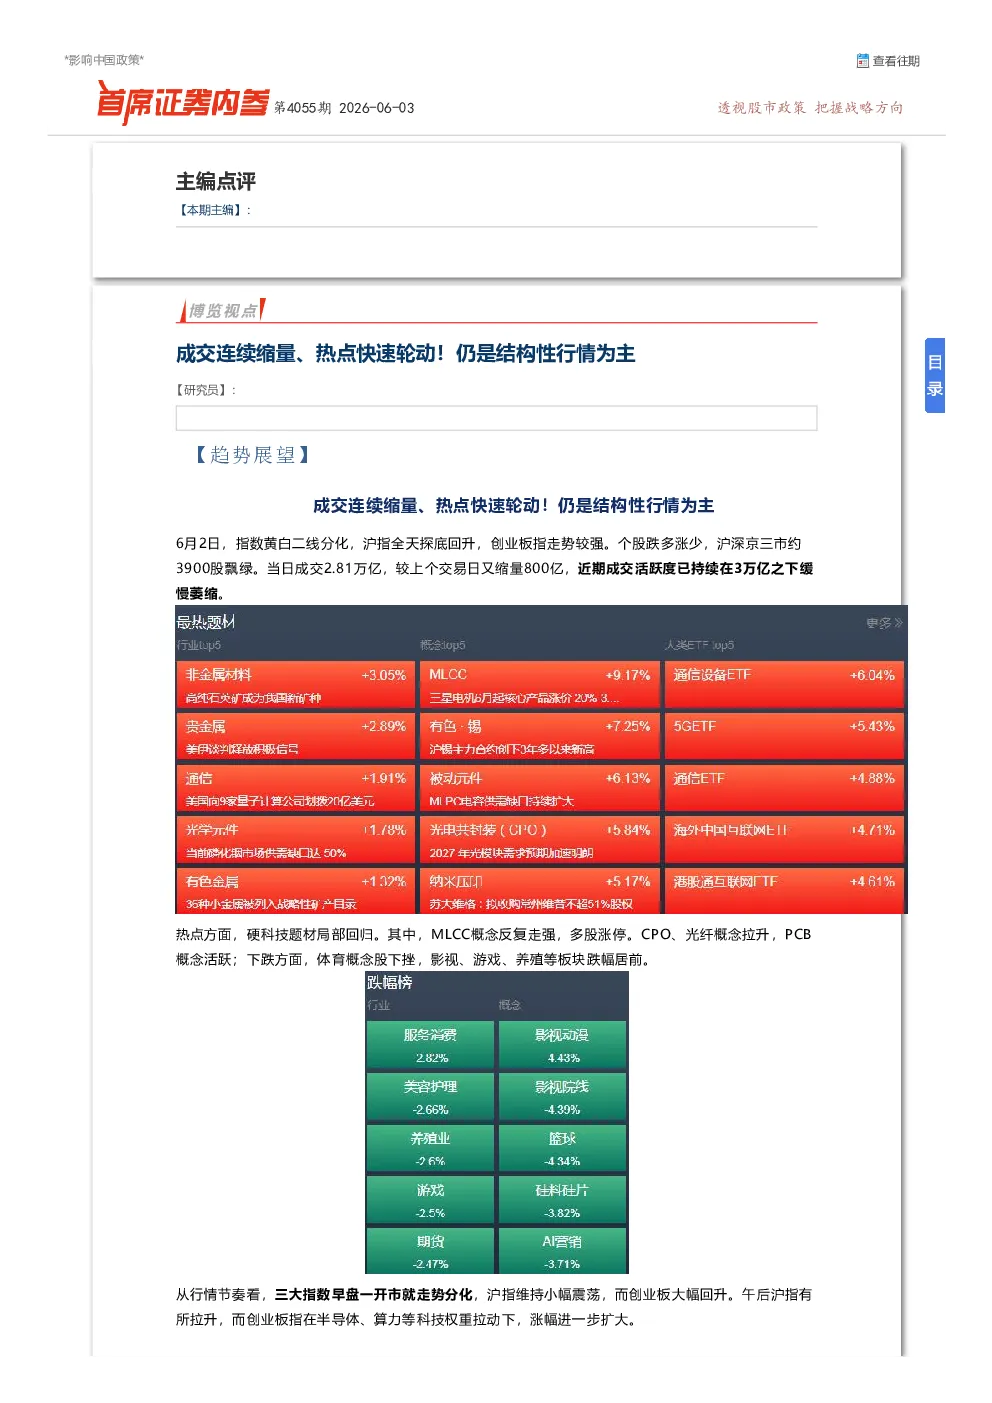Click the ETF top5 column header

pos(699,645)
